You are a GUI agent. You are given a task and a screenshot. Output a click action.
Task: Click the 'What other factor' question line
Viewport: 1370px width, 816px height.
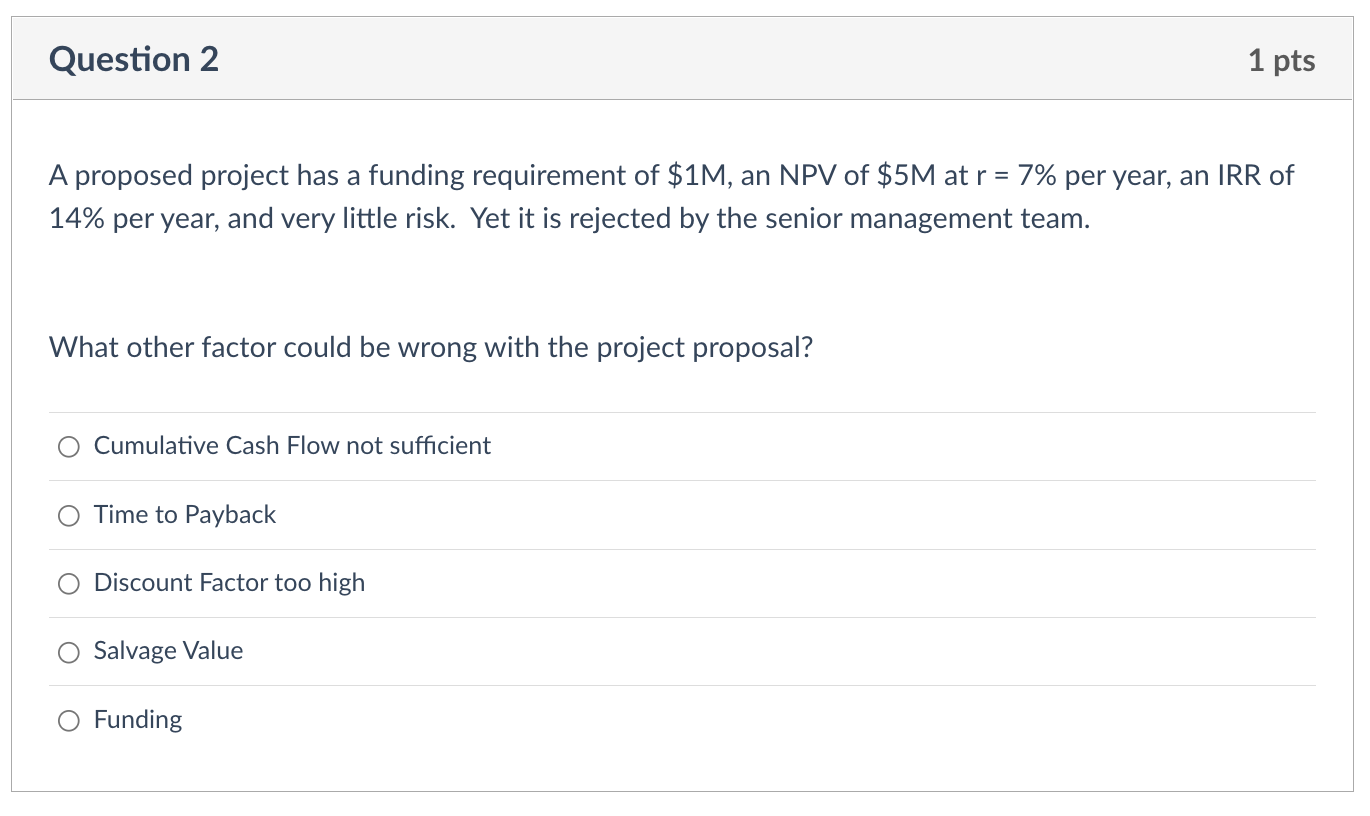tap(430, 347)
